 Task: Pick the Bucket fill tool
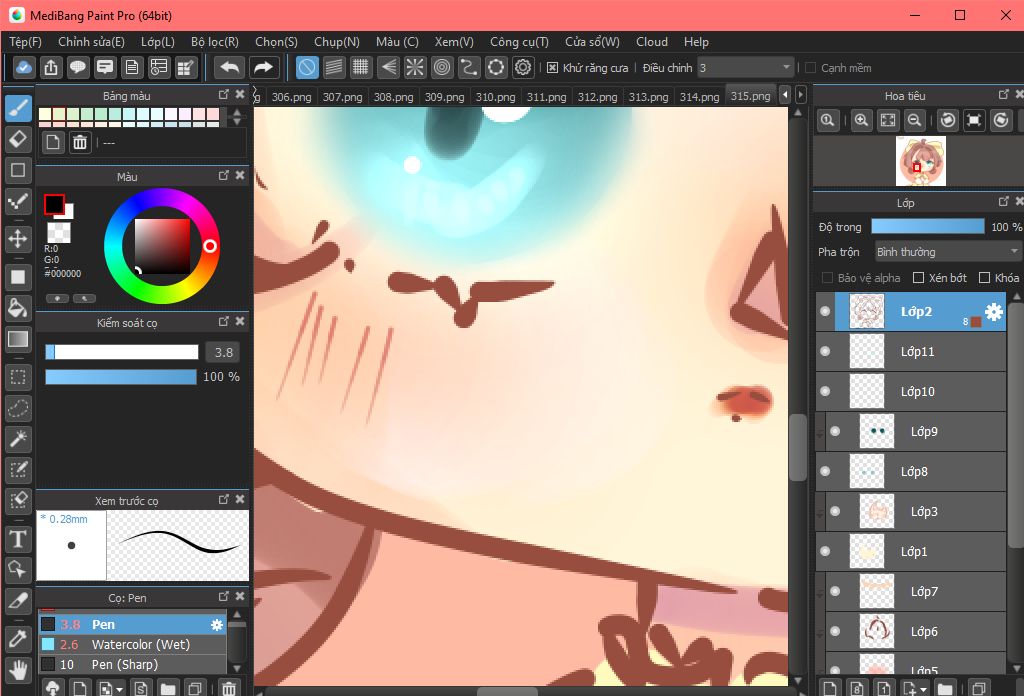(x=18, y=307)
